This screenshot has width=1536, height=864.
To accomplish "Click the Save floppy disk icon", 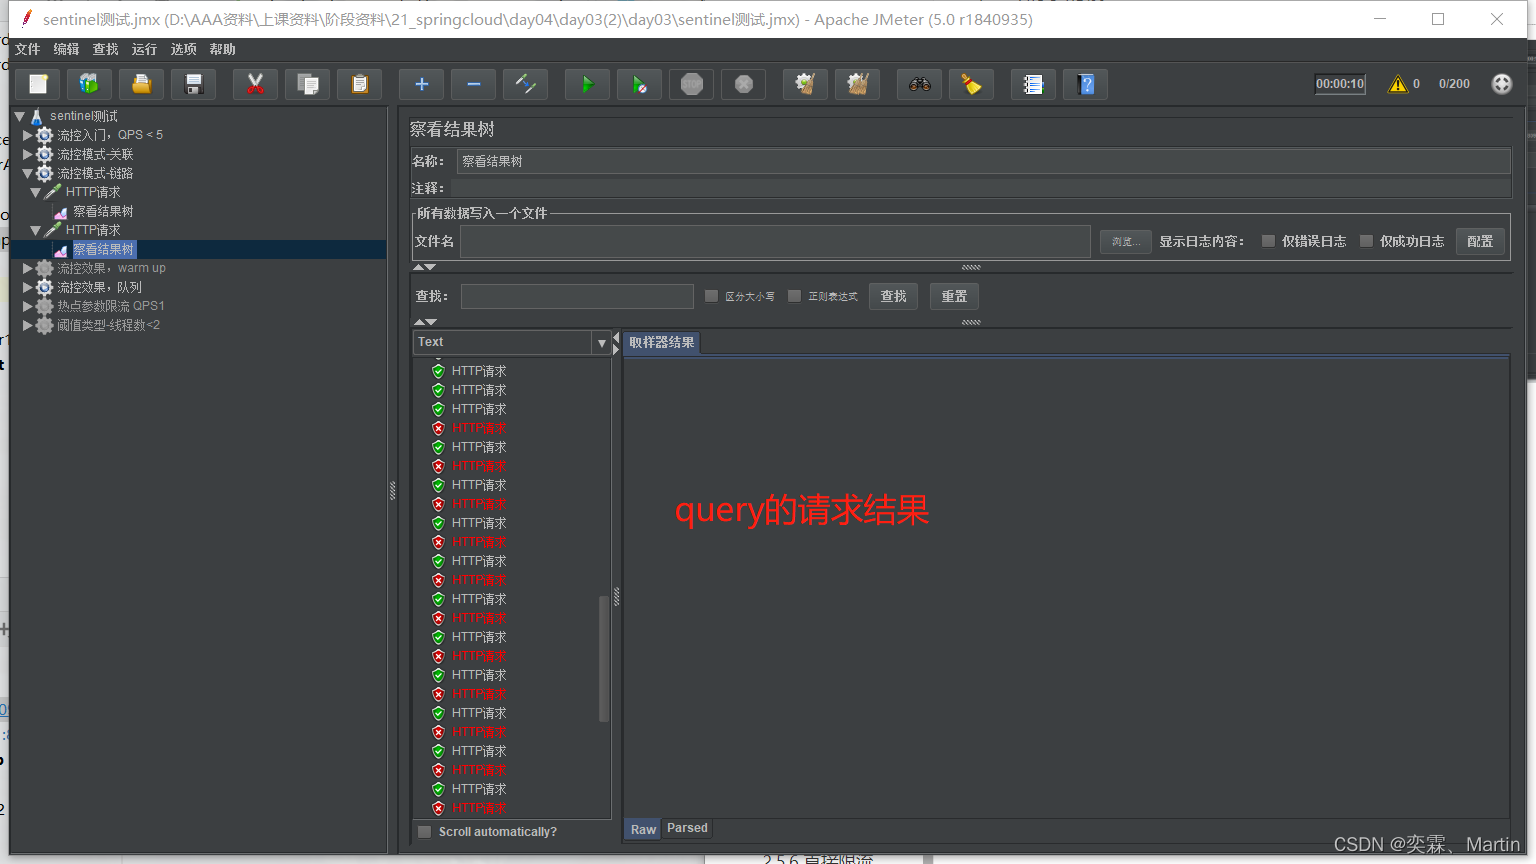I will pos(194,85).
